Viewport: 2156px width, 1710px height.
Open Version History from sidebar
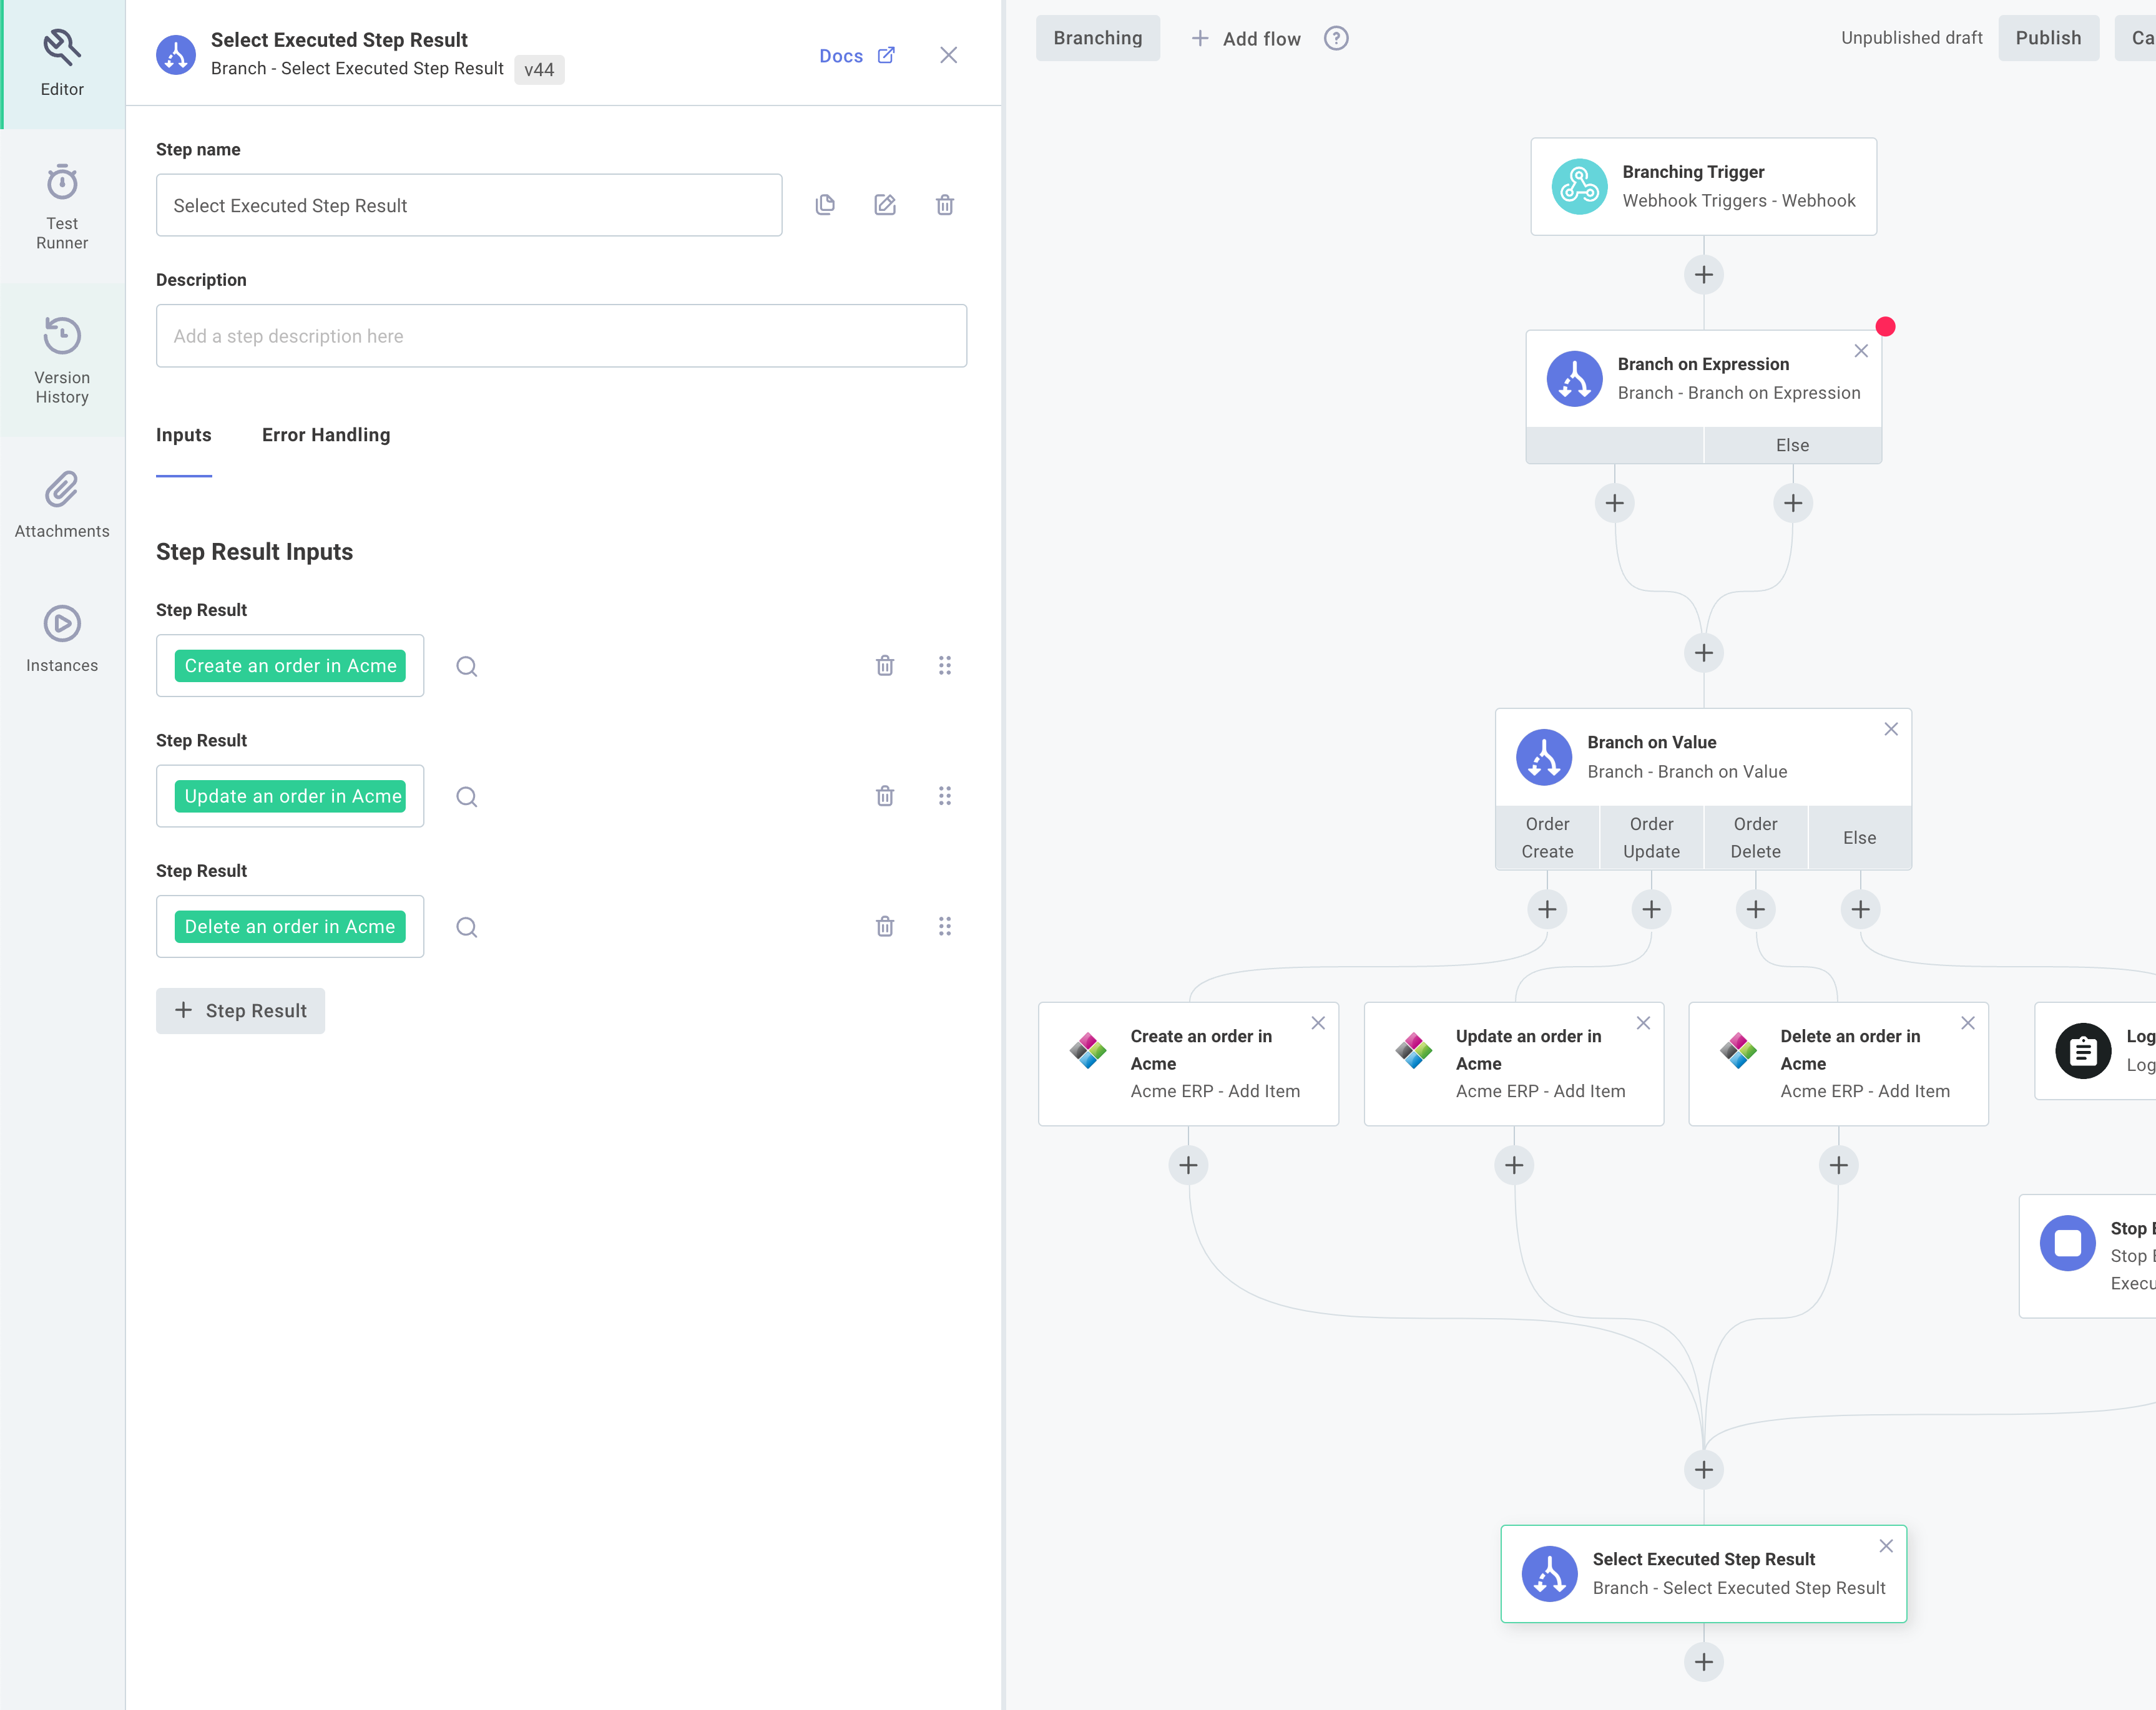click(62, 360)
